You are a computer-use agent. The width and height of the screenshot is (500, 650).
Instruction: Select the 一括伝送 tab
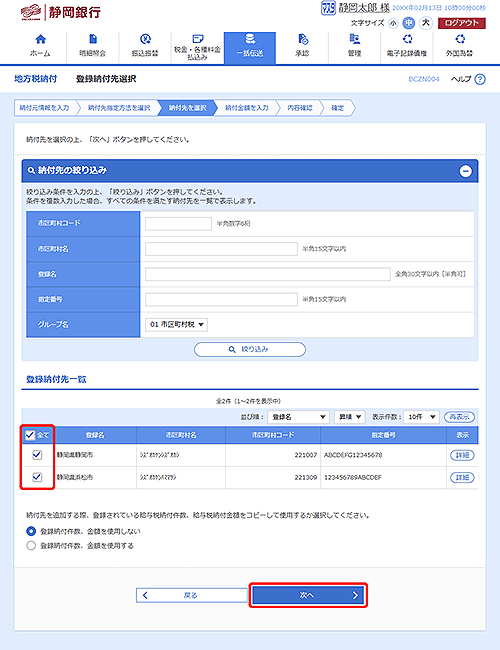tap(250, 48)
